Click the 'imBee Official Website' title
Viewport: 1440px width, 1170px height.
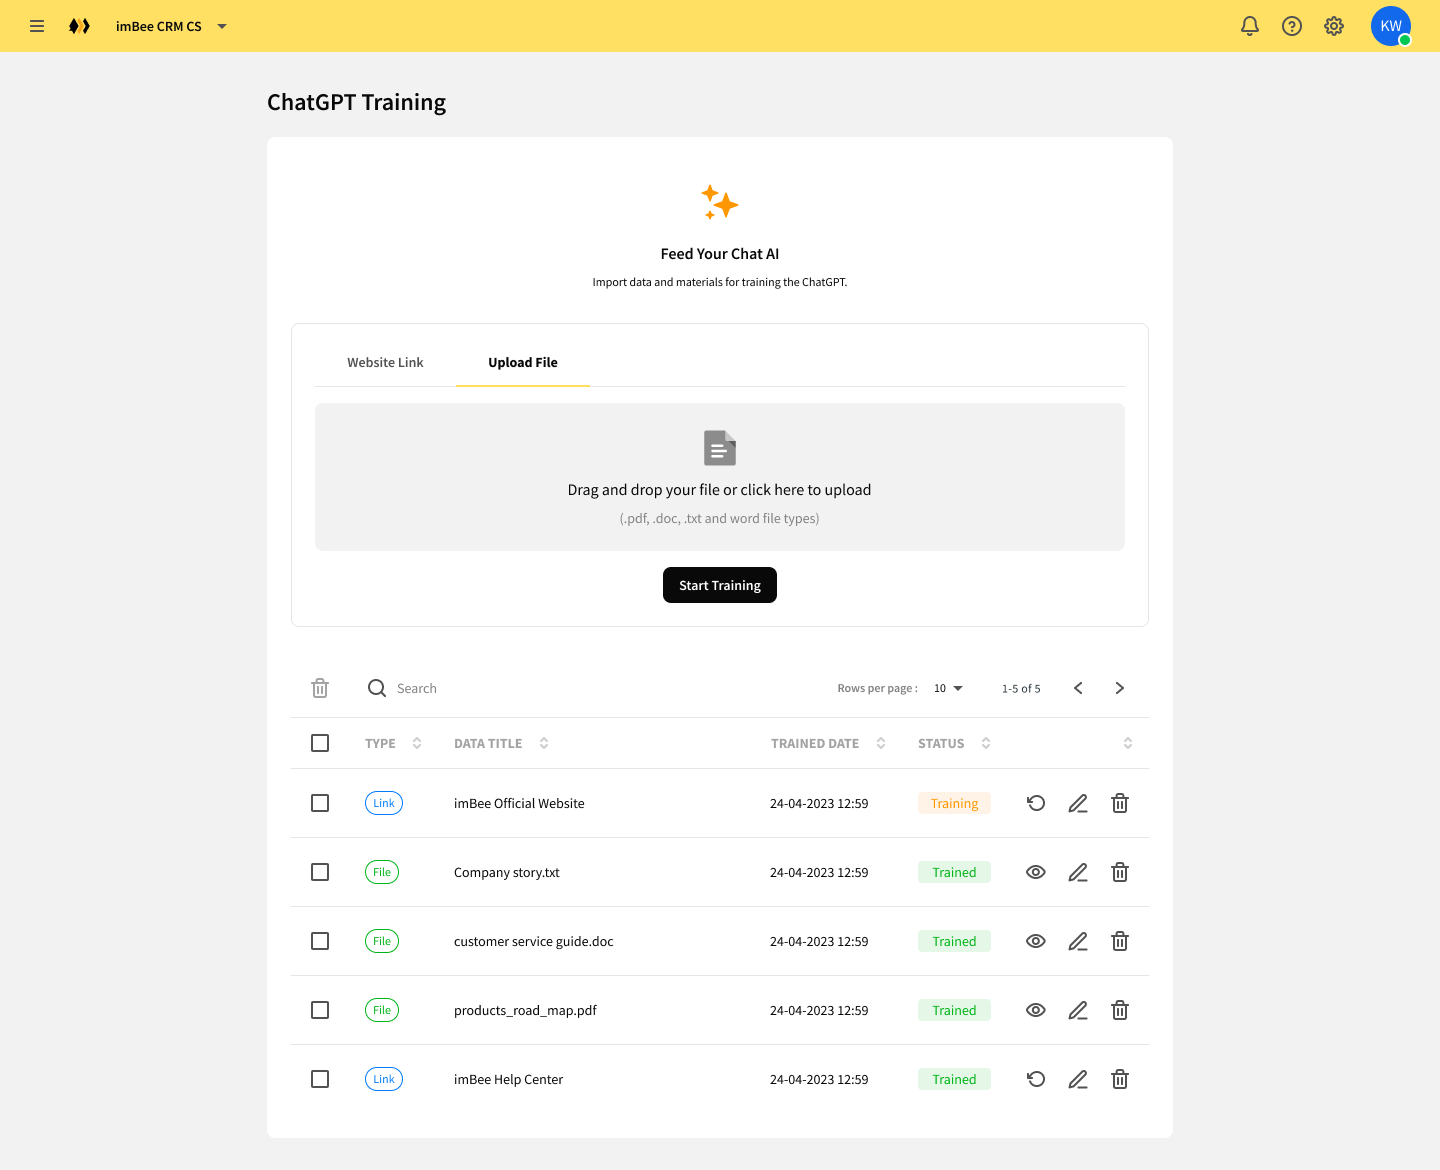[519, 803]
